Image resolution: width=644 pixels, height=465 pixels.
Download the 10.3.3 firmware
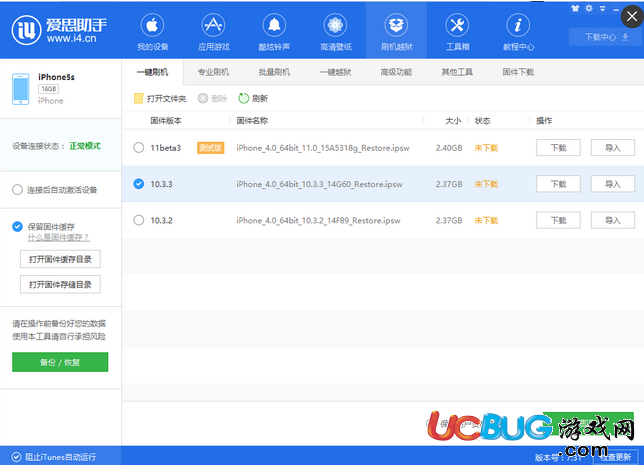(558, 184)
